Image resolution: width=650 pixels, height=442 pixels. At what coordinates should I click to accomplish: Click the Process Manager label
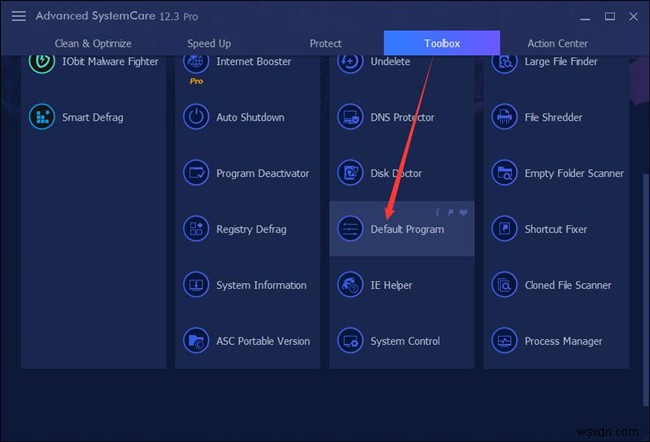tap(563, 341)
